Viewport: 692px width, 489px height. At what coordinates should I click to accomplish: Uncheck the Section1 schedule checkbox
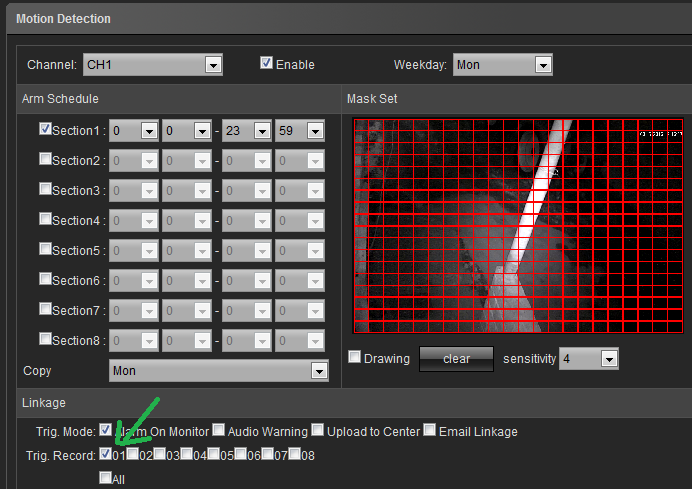45,129
